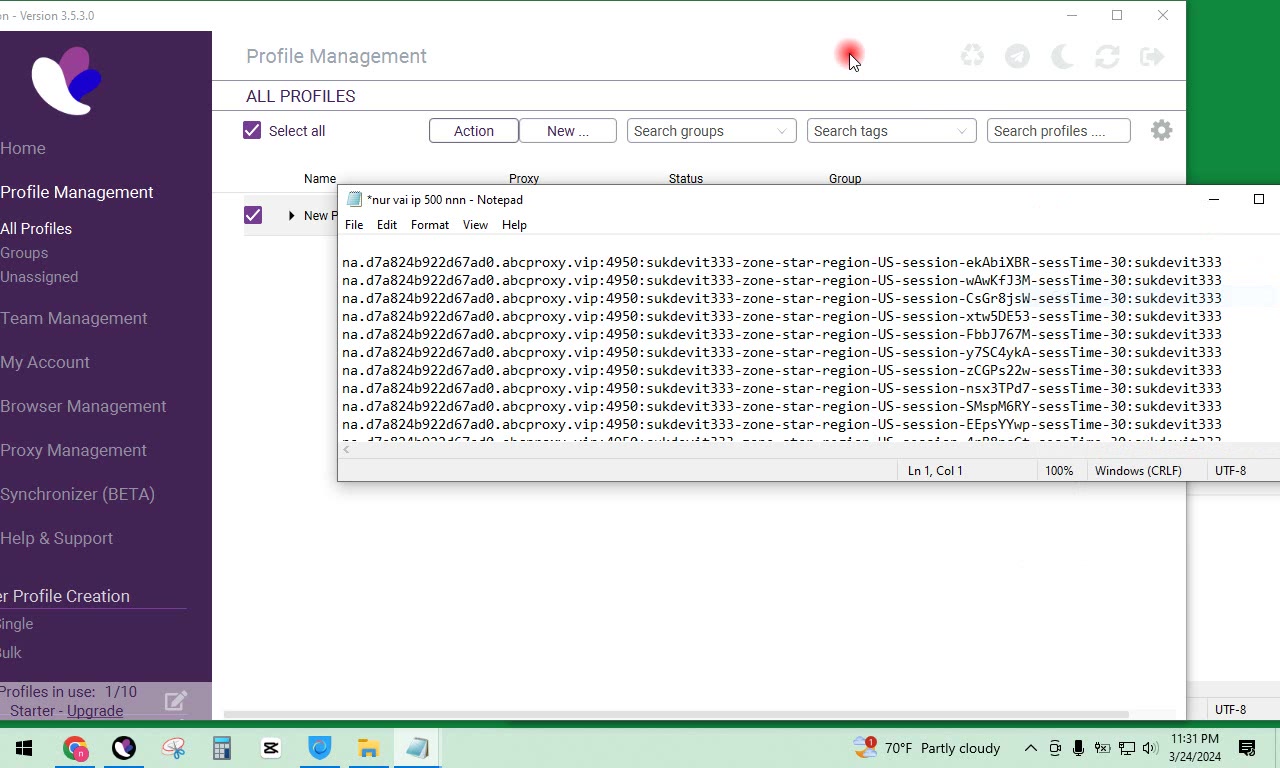Image resolution: width=1280 pixels, height=768 pixels.
Task: Click the Notepad horizontal scrollbar track
Action: point(810,451)
